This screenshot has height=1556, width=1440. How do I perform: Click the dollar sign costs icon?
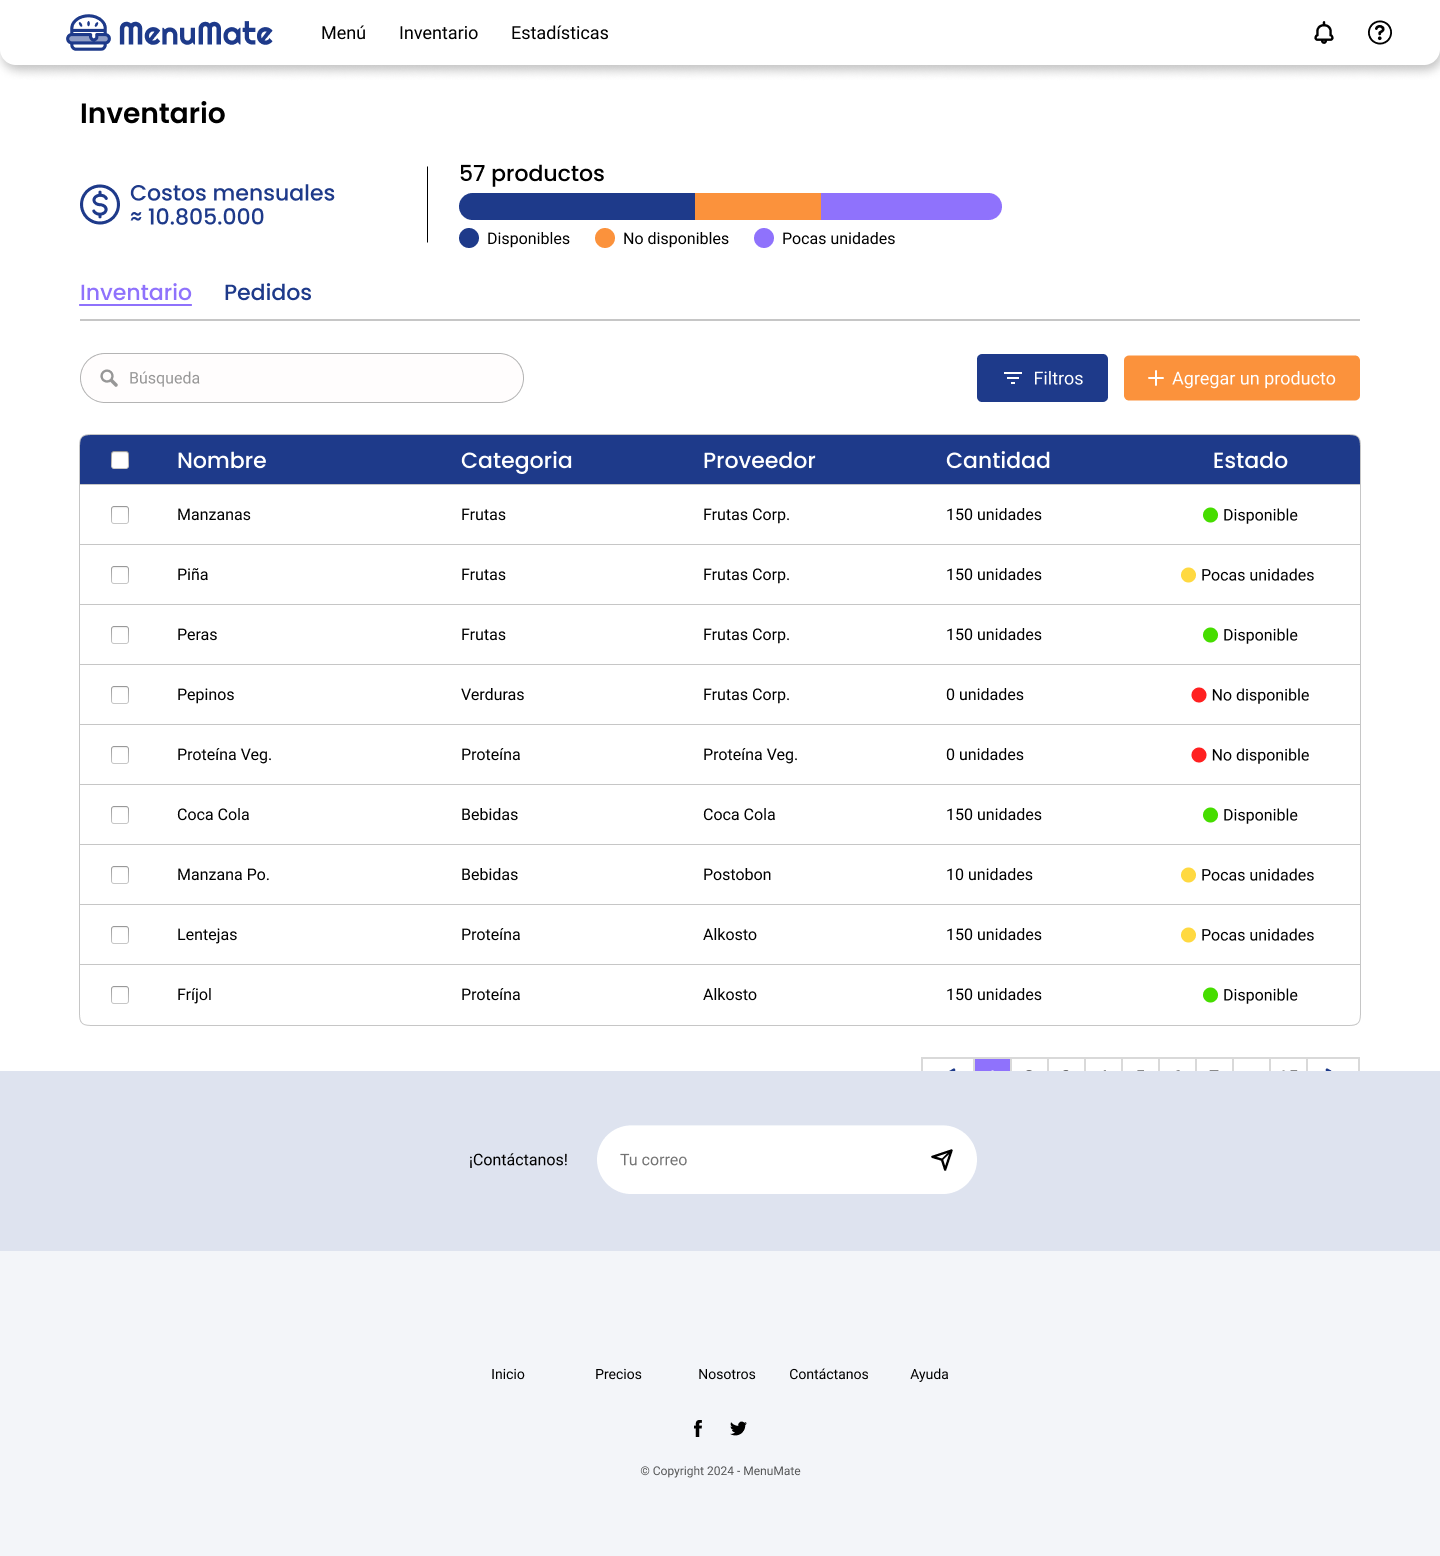pyautogui.click(x=100, y=205)
